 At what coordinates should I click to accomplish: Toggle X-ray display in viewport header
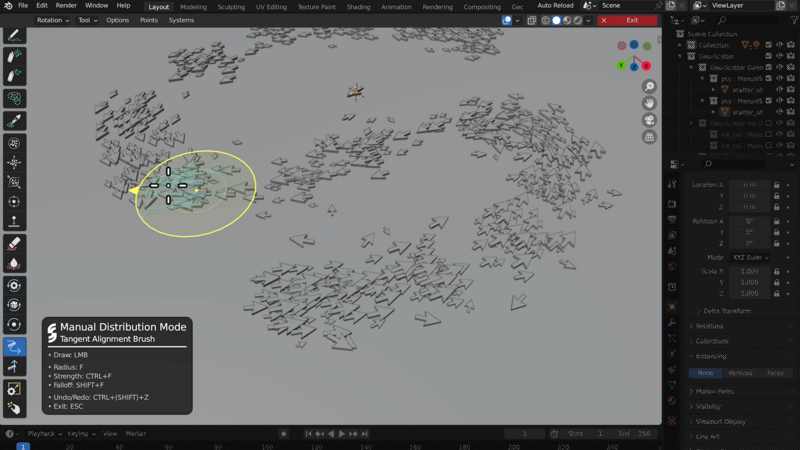coord(532,20)
